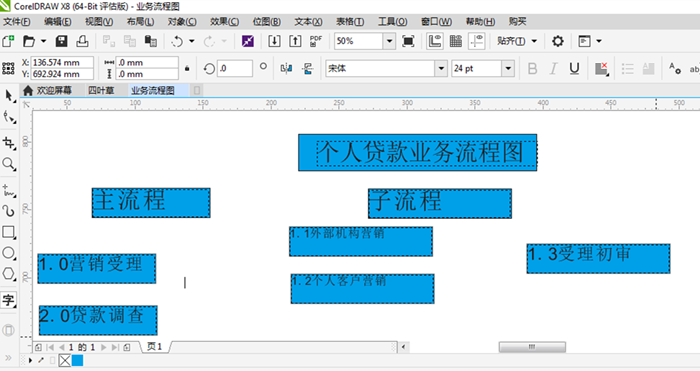
Task: Click the Export icon
Action: point(295,42)
